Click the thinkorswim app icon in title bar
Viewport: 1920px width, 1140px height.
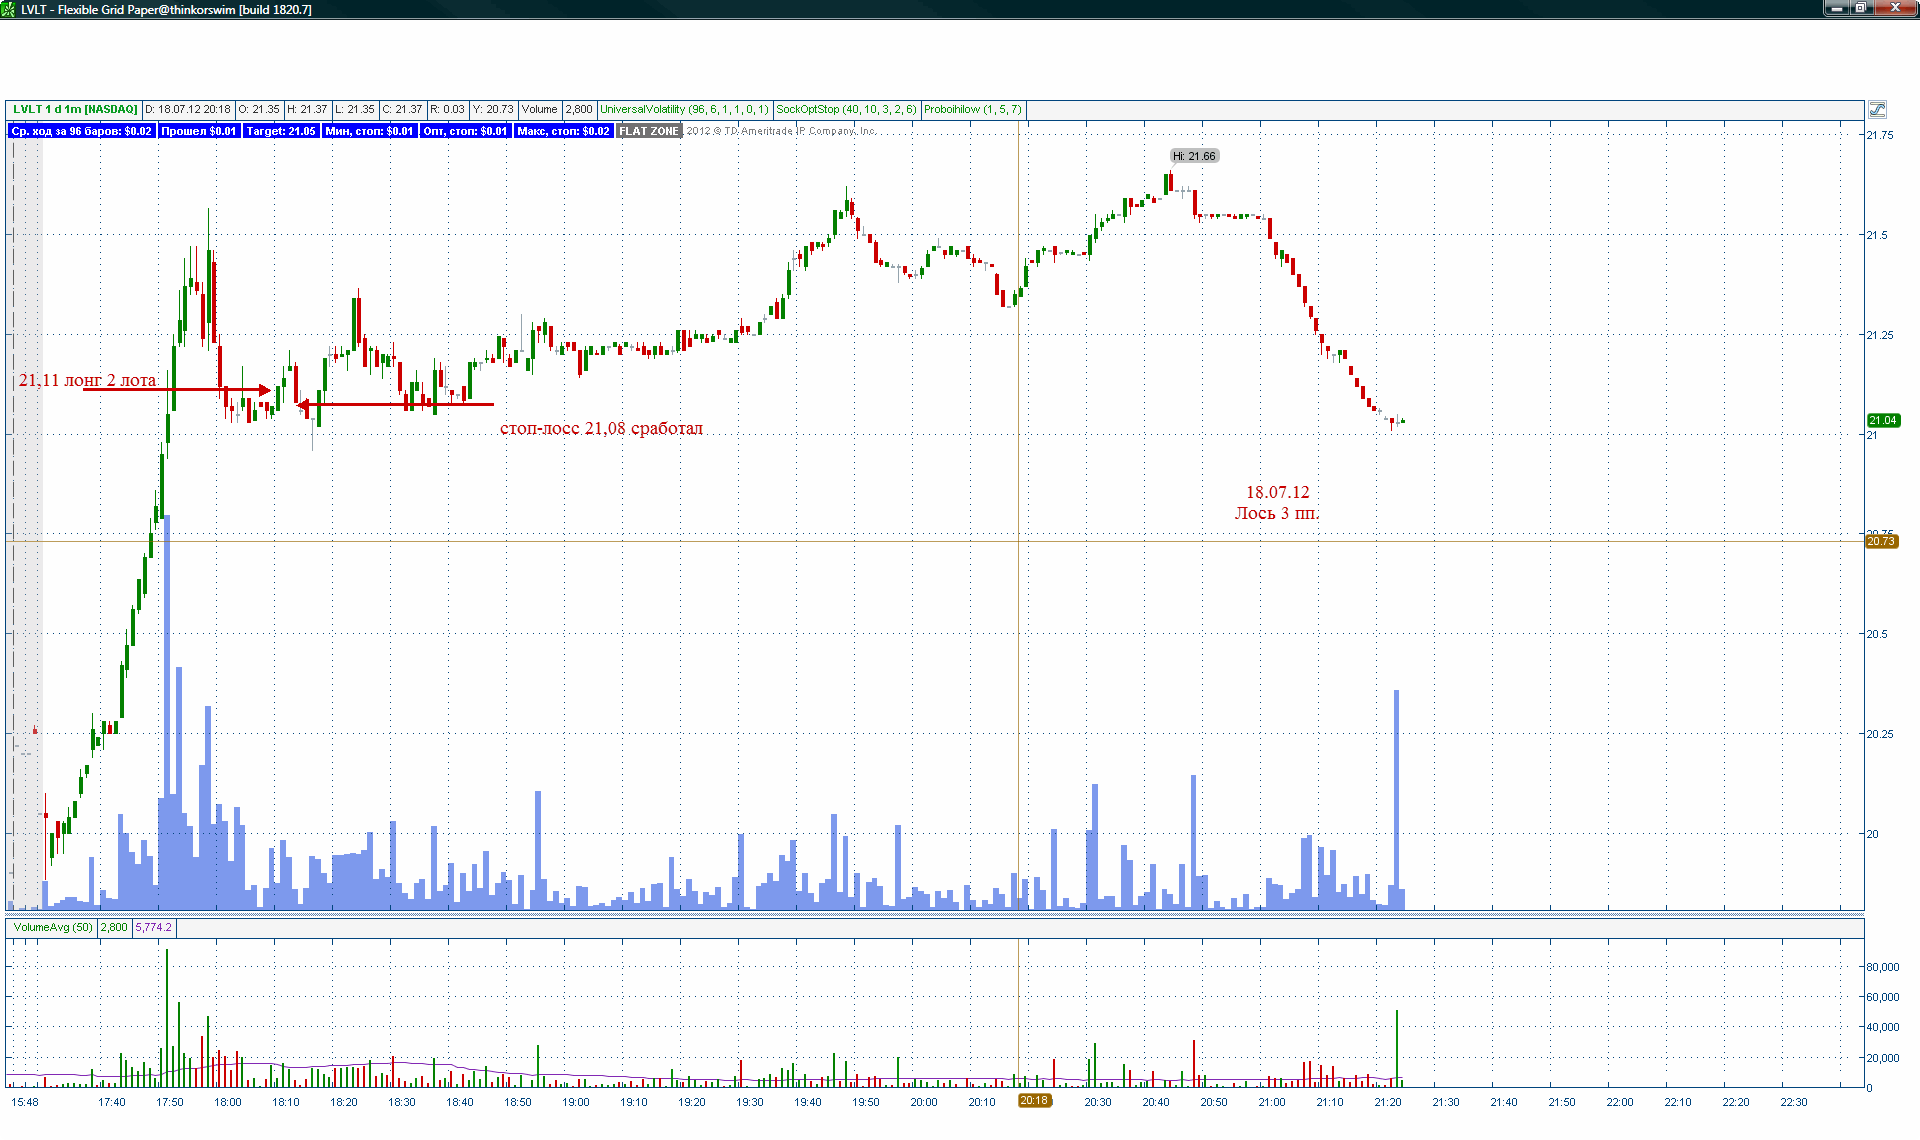pyautogui.click(x=9, y=9)
